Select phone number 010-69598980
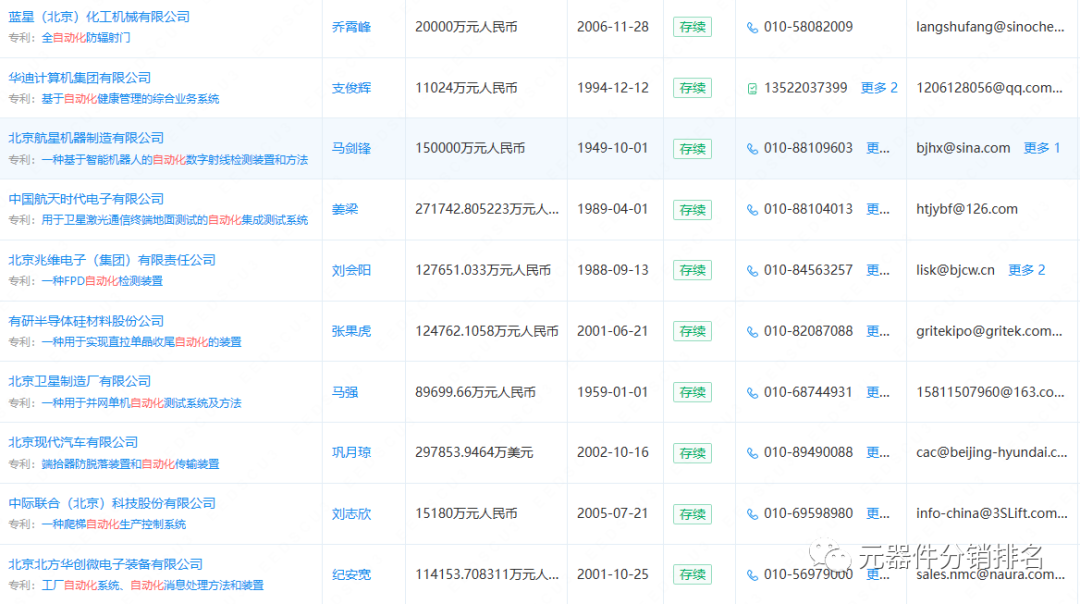Image resolution: width=1080 pixels, height=604 pixels. pyautogui.click(x=808, y=513)
